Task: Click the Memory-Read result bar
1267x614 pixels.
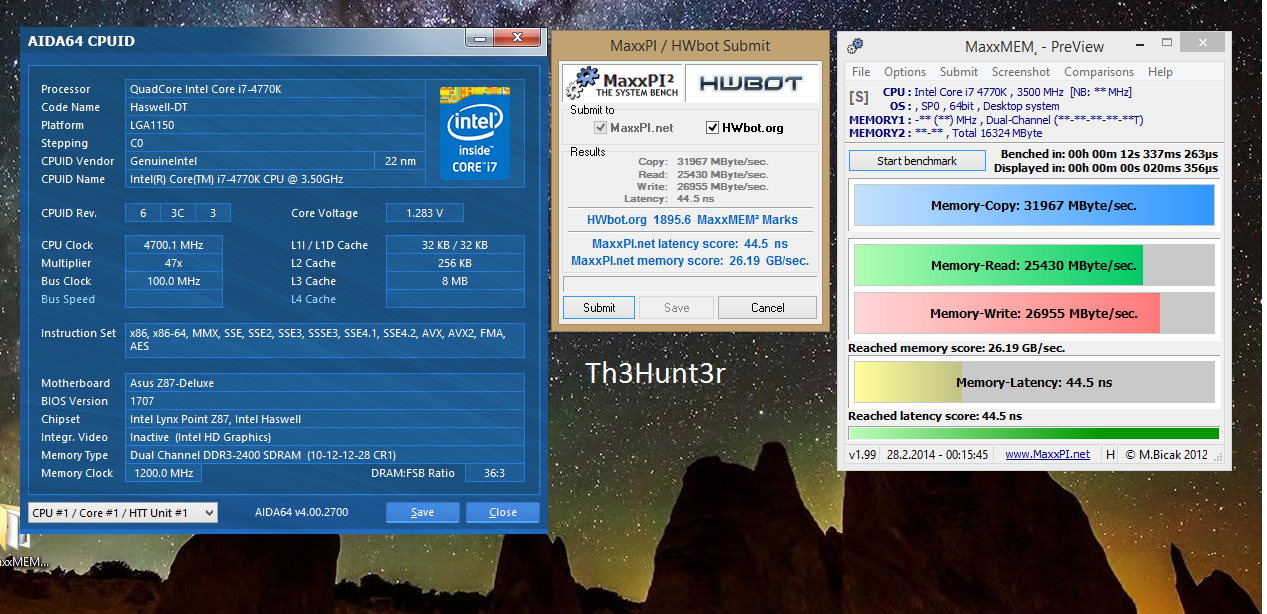Action: (x=1034, y=265)
